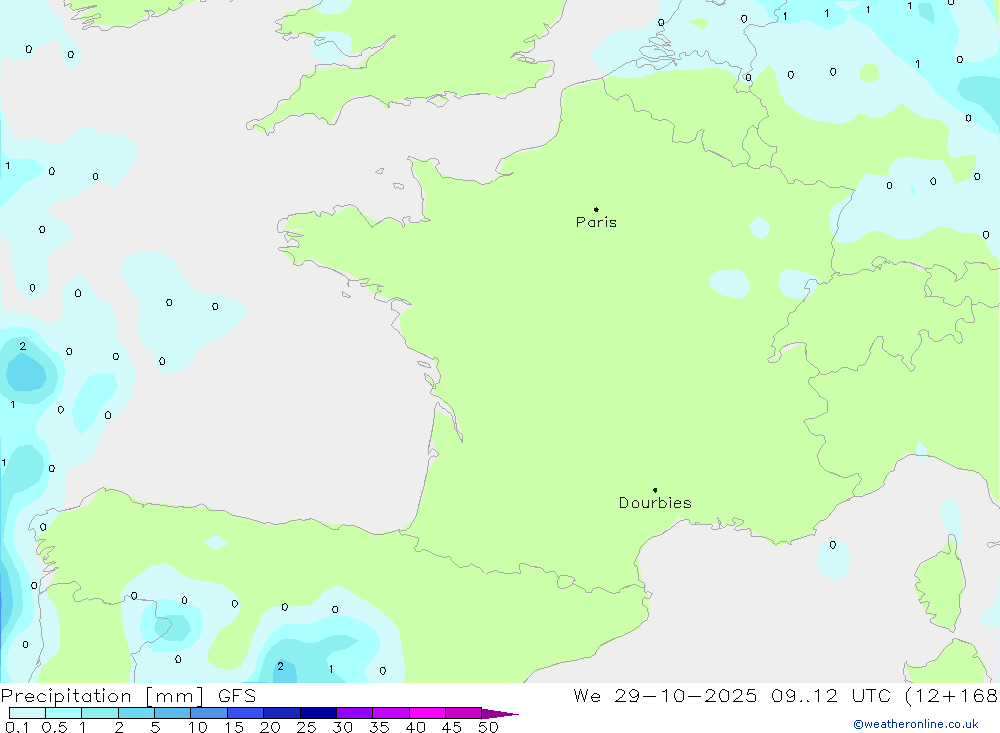
Task: Pick the legend swatch between 15 and 20
Action: 246,713
